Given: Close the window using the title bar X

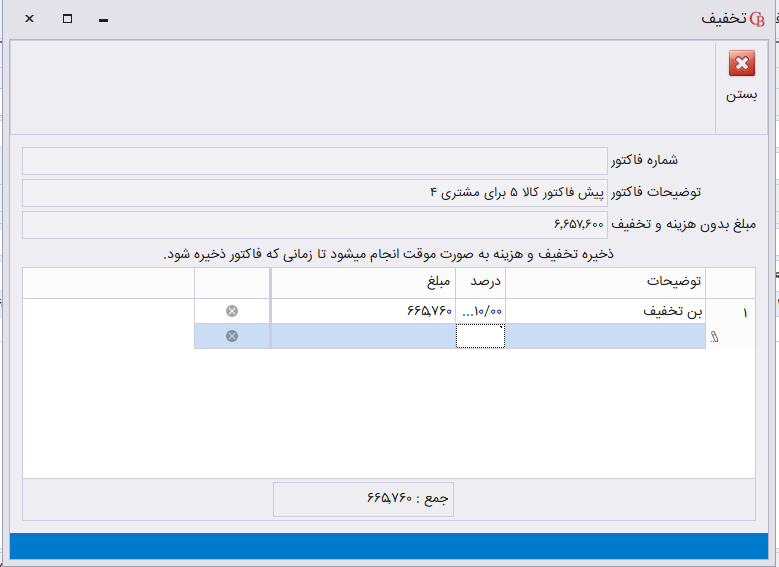Looking at the screenshot, I should coord(29,19).
